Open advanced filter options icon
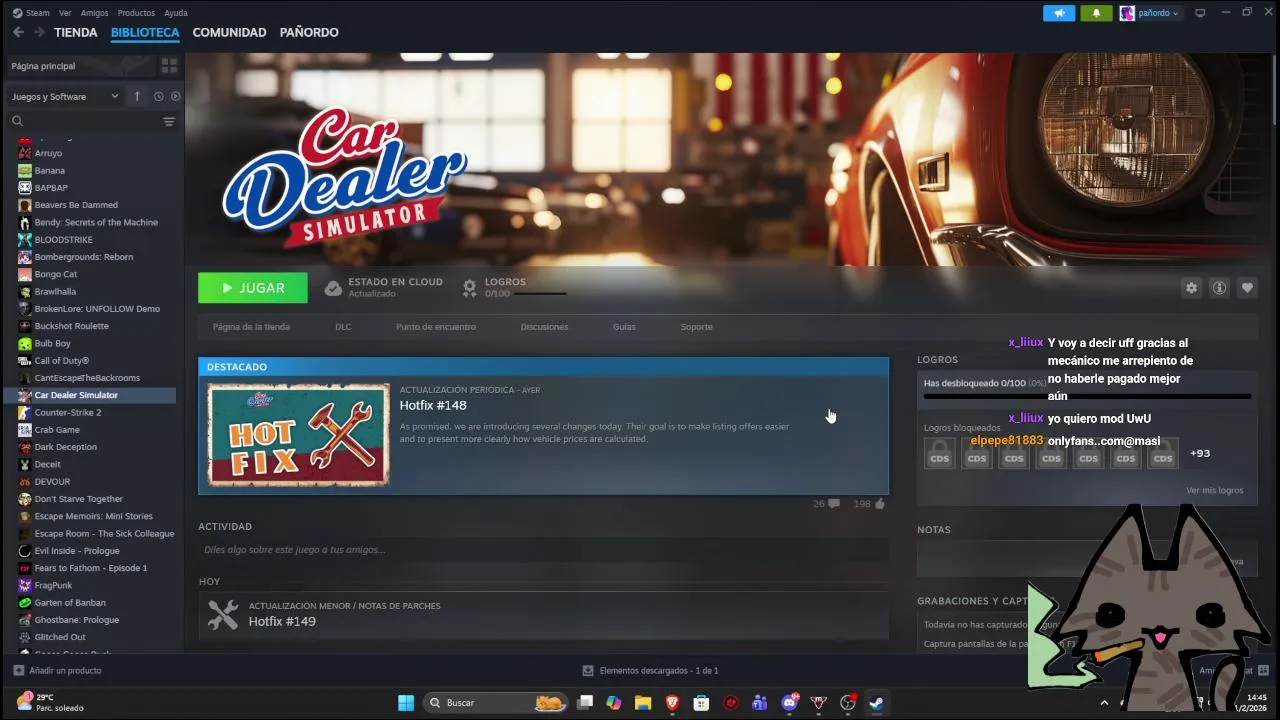1280x720 pixels. [169, 121]
